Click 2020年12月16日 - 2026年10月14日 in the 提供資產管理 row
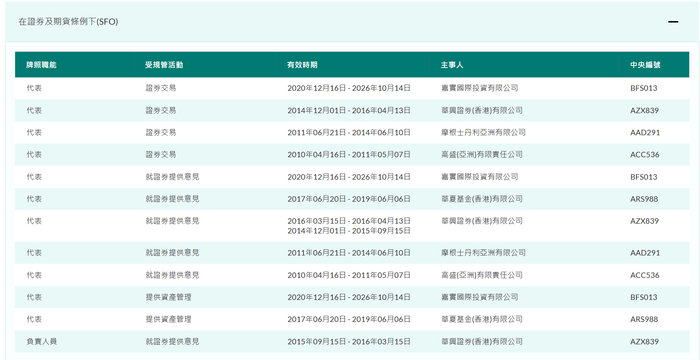Viewport: 700px width, 360px height. pyautogui.click(x=349, y=297)
